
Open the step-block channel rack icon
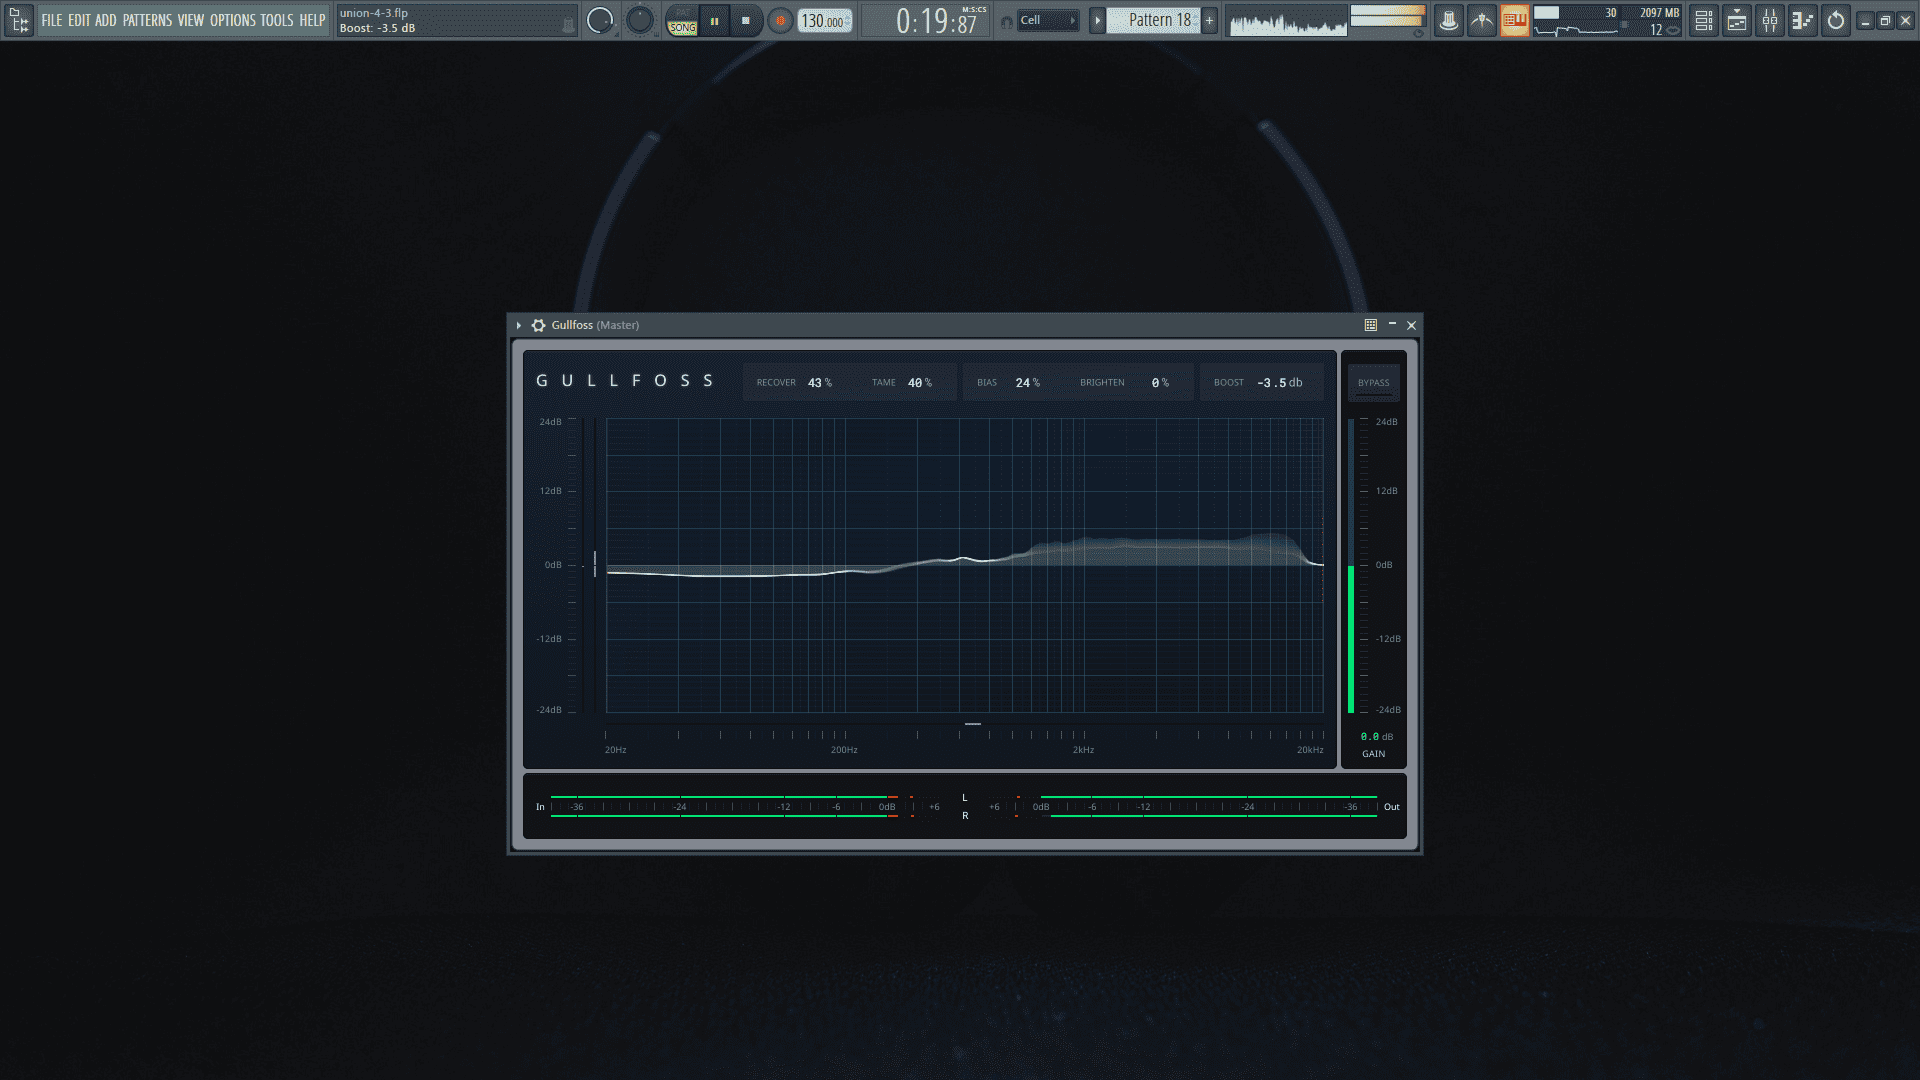(x=1803, y=21)
